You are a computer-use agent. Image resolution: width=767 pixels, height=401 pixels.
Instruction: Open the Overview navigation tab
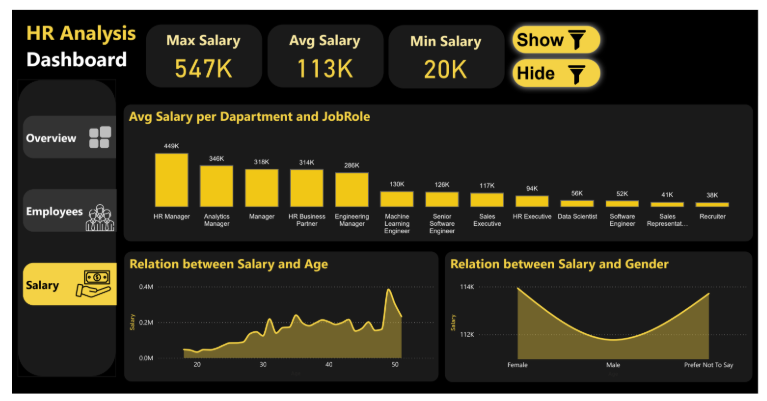[69, 138]
